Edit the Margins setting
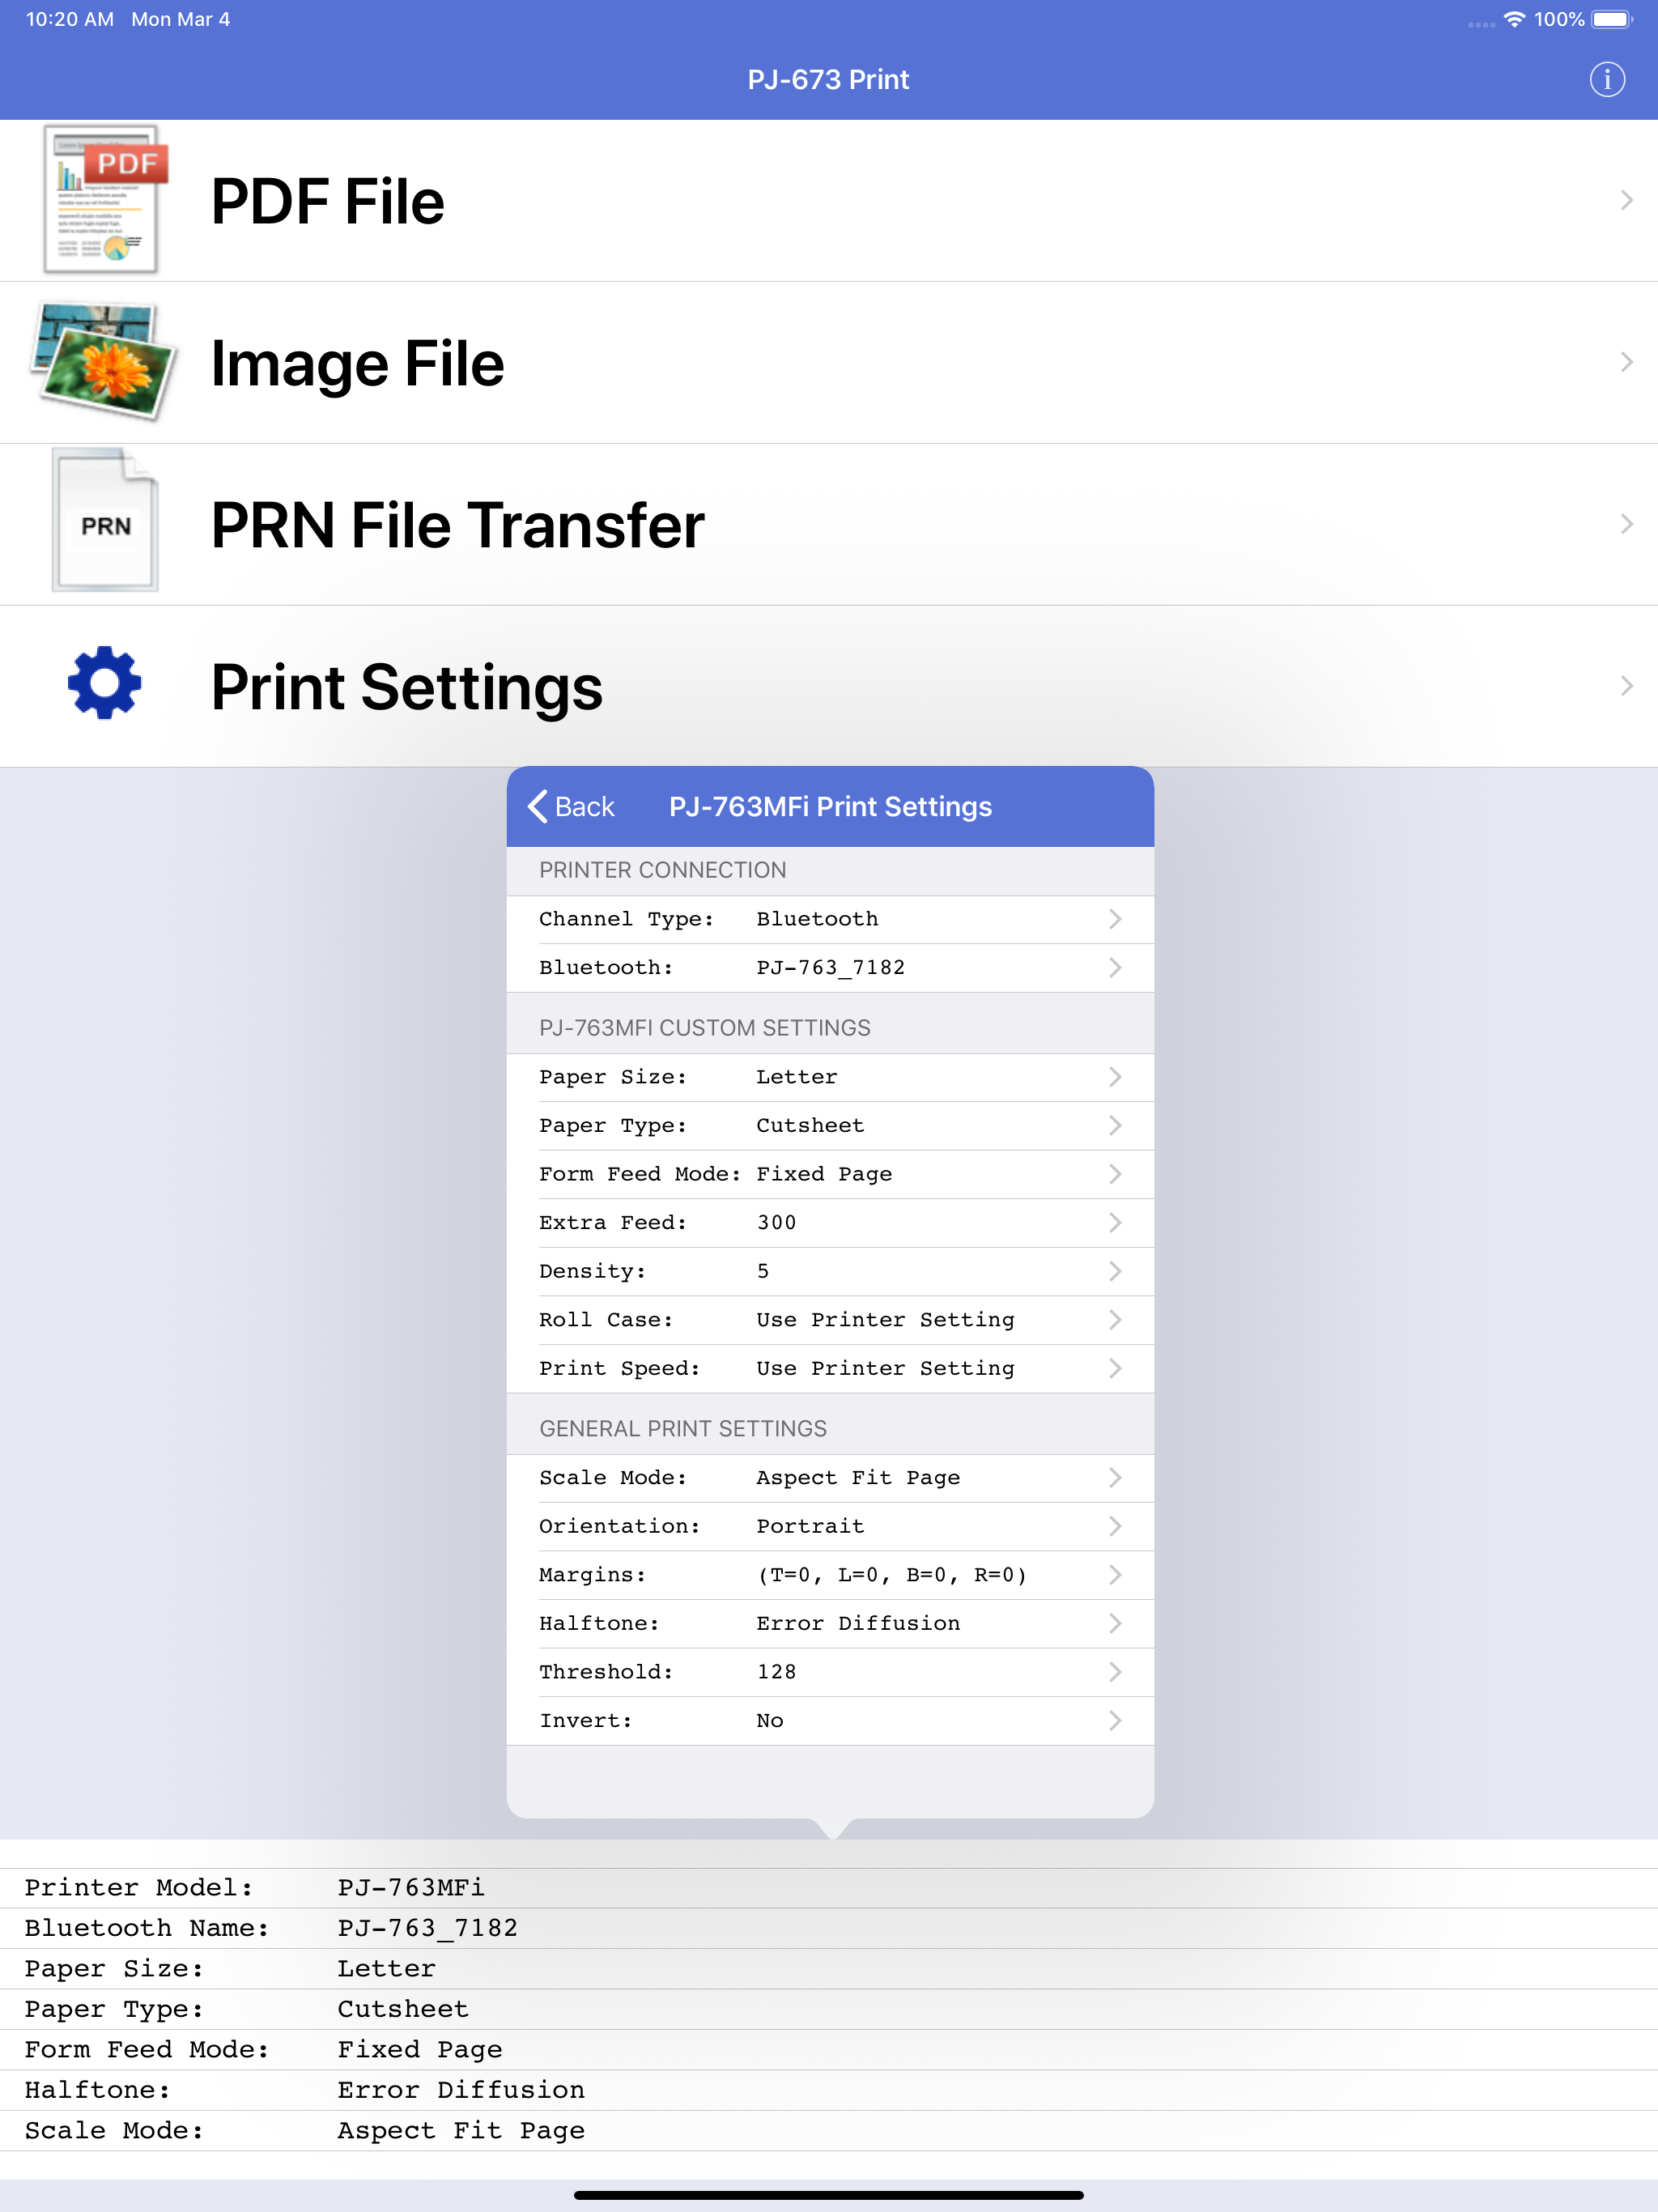Viewport: 1658px width, 2212px height. 830,1575
